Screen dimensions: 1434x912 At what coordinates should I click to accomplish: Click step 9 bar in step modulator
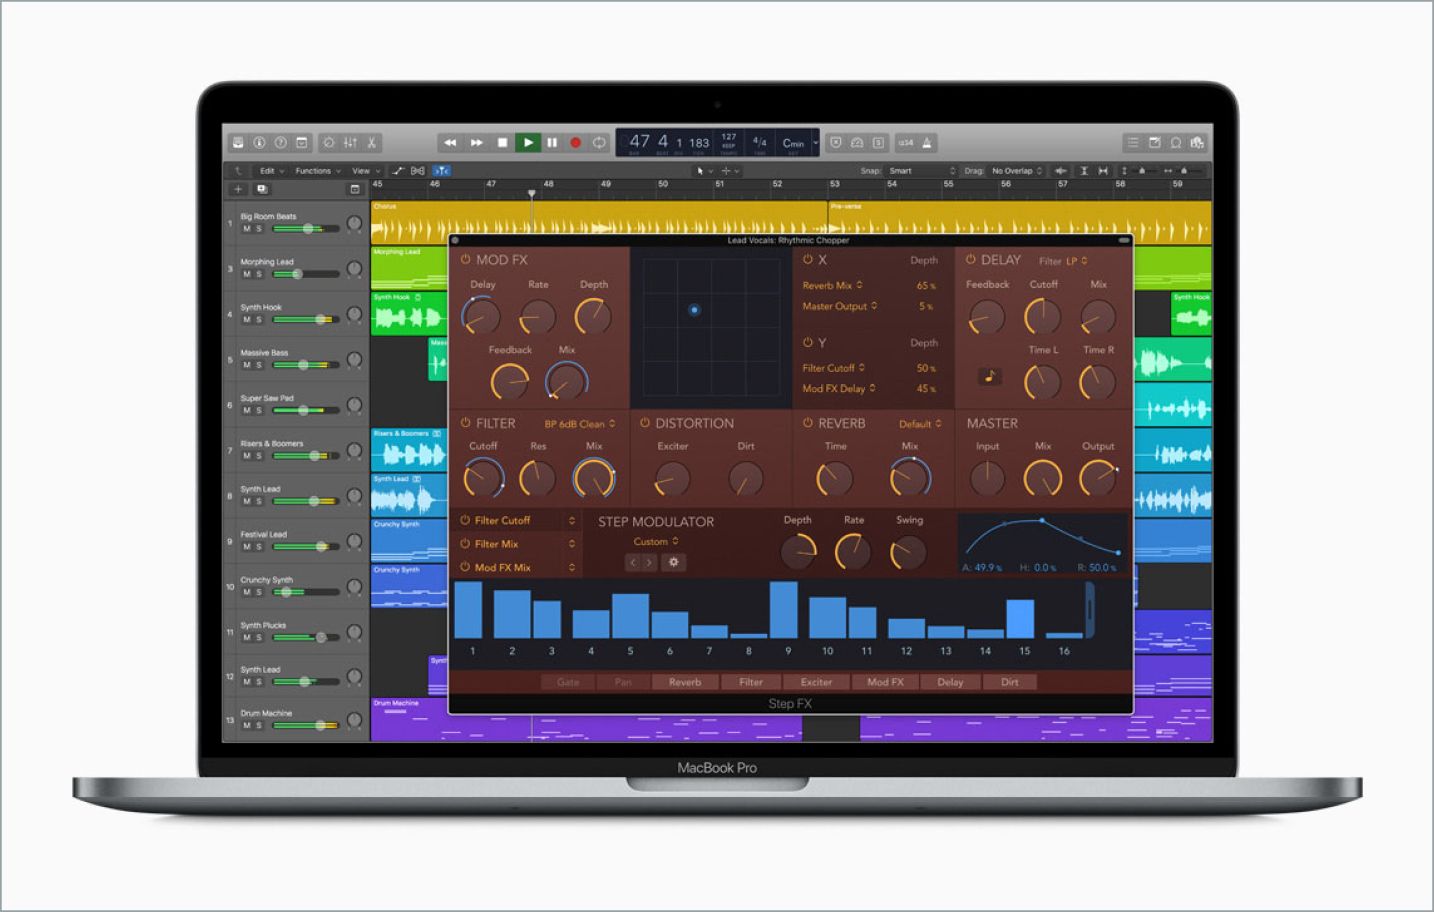(783, 609)
